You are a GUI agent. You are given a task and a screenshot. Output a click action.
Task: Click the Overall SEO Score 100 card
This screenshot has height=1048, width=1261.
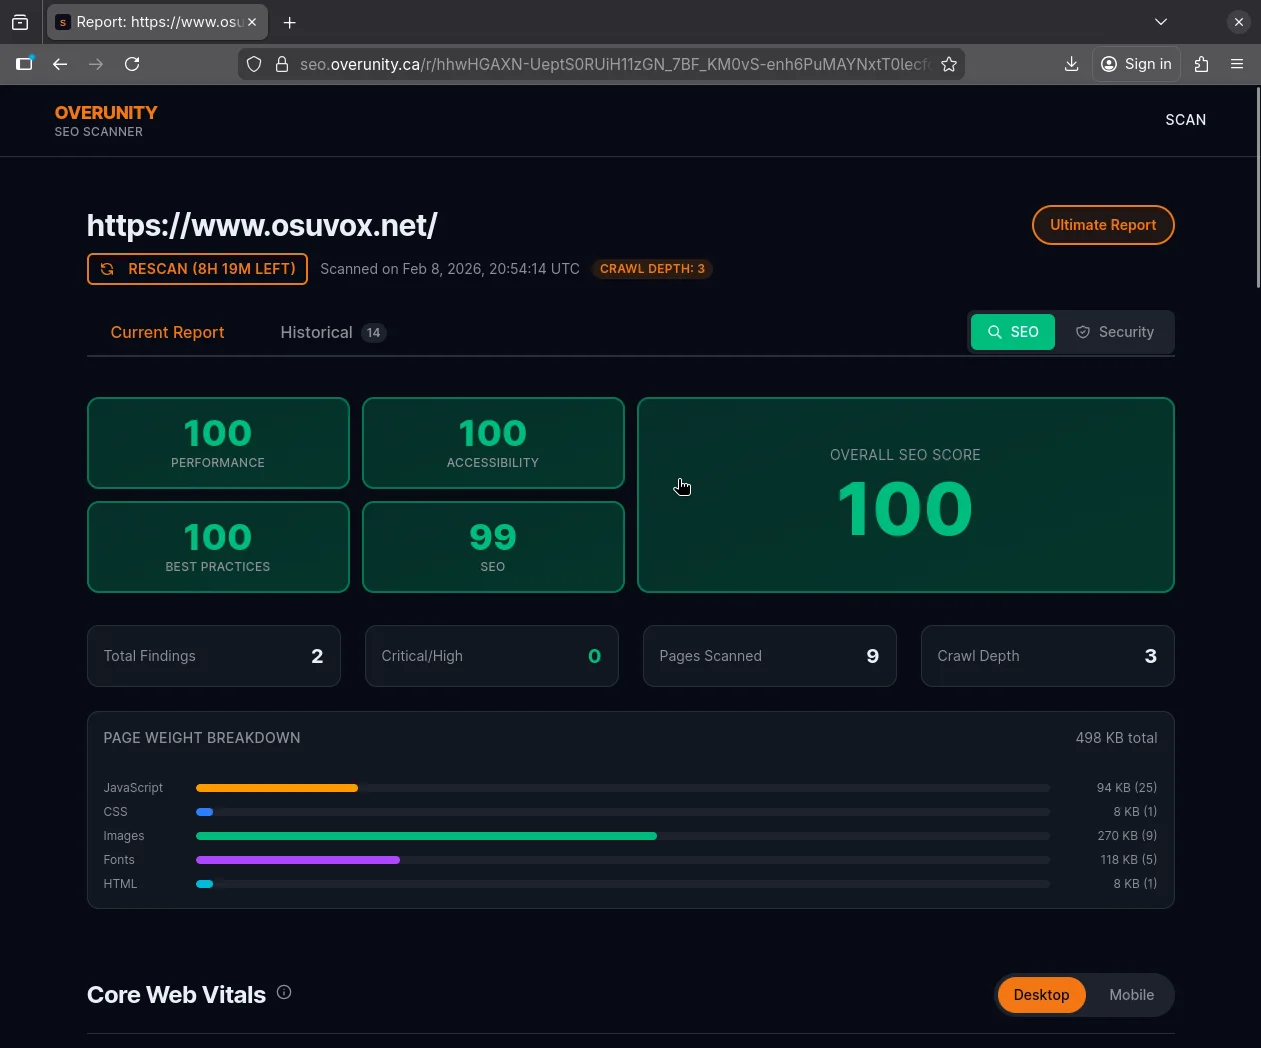pyautogui.click(x=906, y=495)
